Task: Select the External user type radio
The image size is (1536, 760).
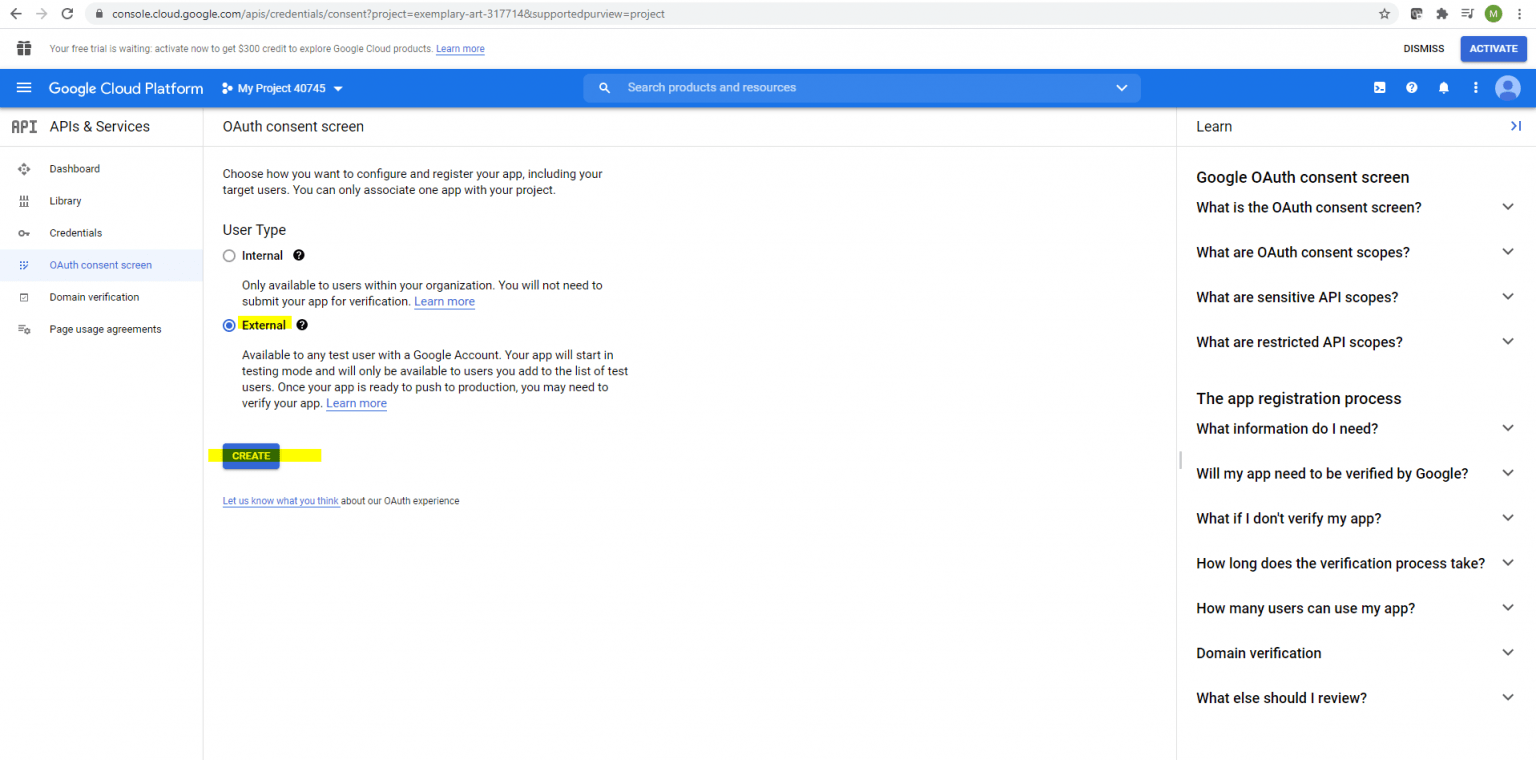Action: point(229,325)
